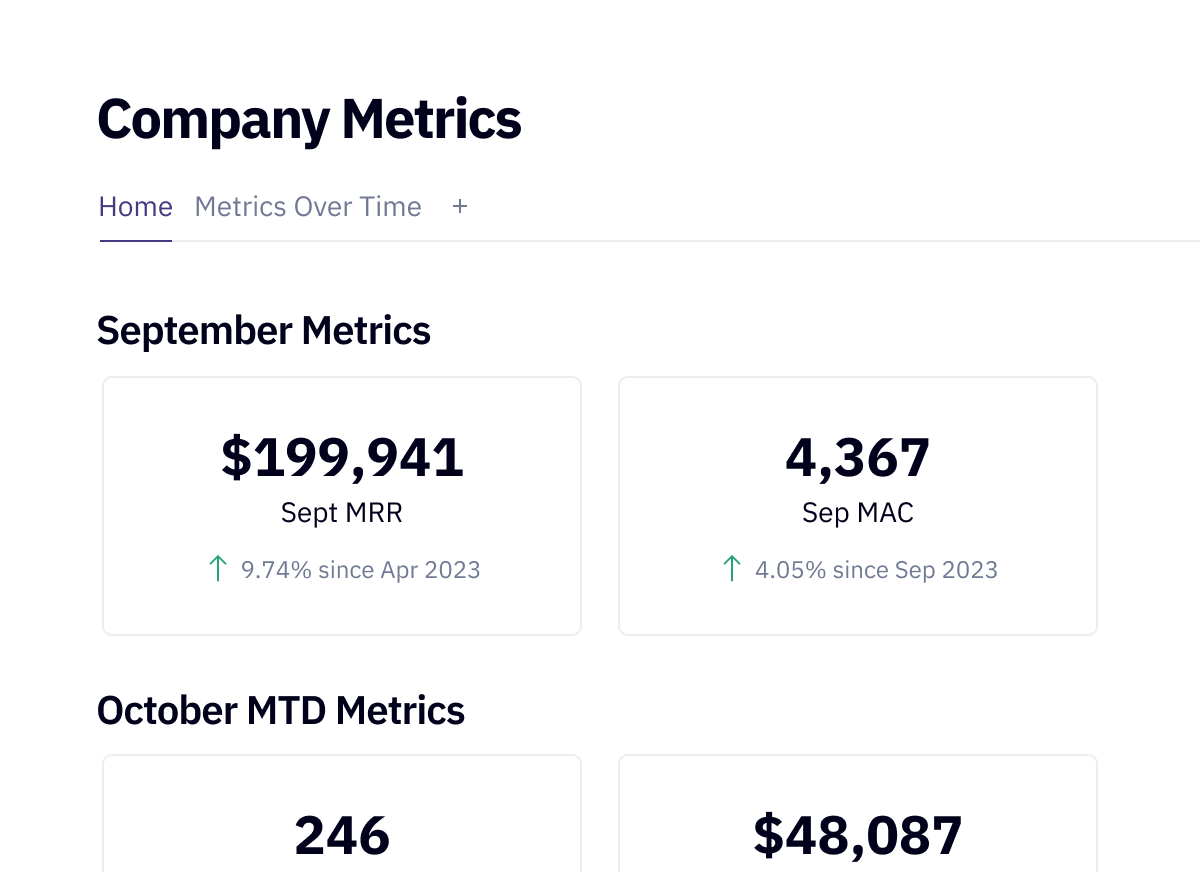1200x872 pixels.
Task: Click the green up arrow on Sep MAC card
Action: (733, 568)
